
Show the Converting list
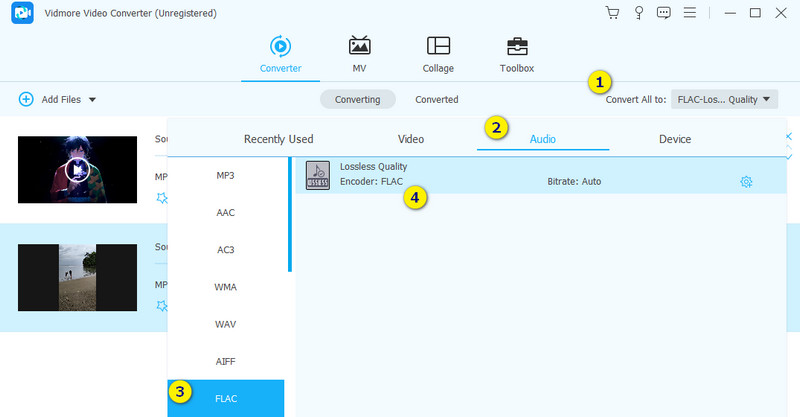pos(357,100)
